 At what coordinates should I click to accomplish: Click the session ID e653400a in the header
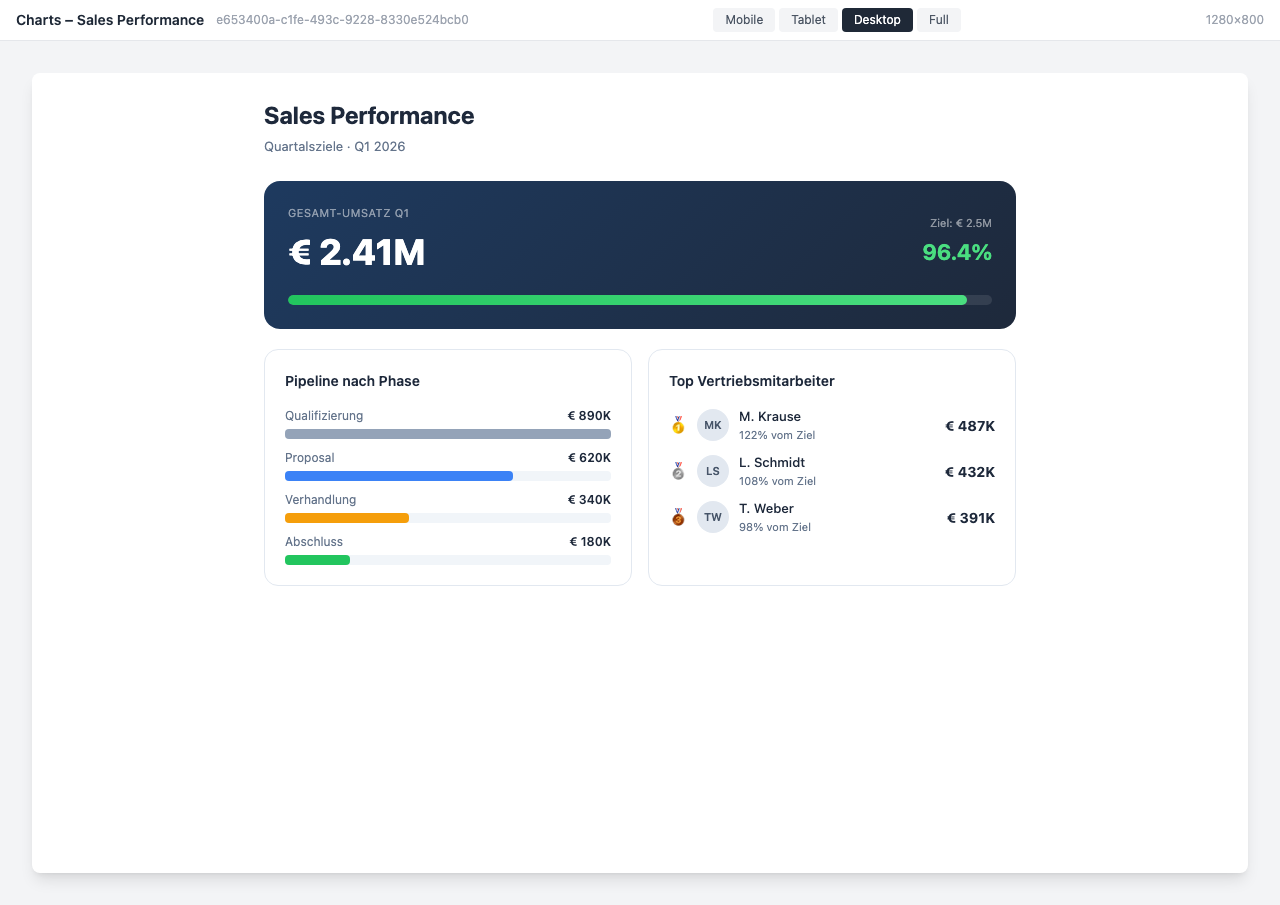pos(342,19)
